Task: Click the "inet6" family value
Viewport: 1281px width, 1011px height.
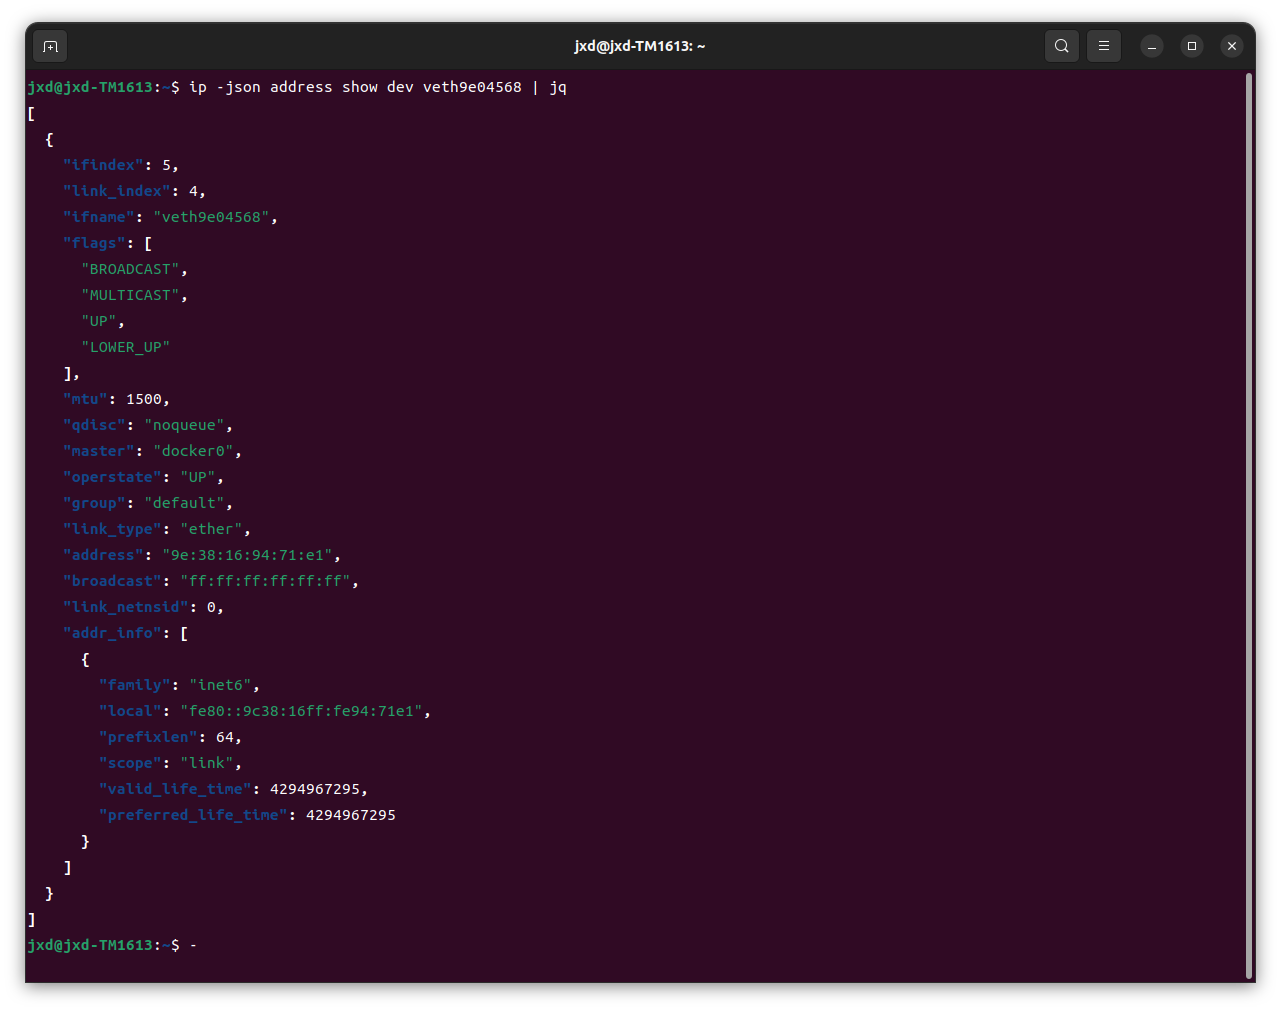Action: coord(220,685)
